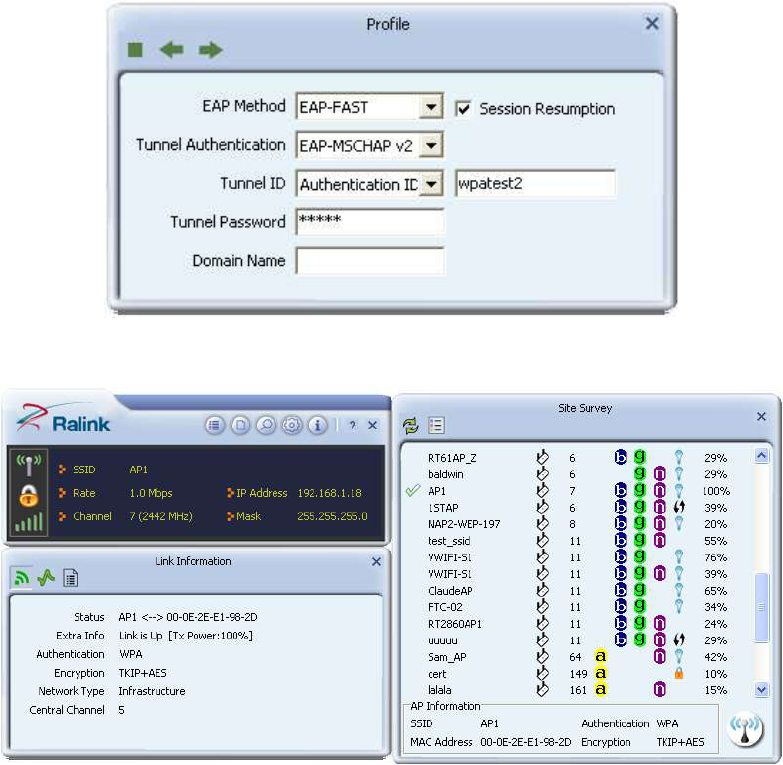This screenshot has height=765, width=783.
Task: Open the about info icon
Action: click(x=318, y=425)
